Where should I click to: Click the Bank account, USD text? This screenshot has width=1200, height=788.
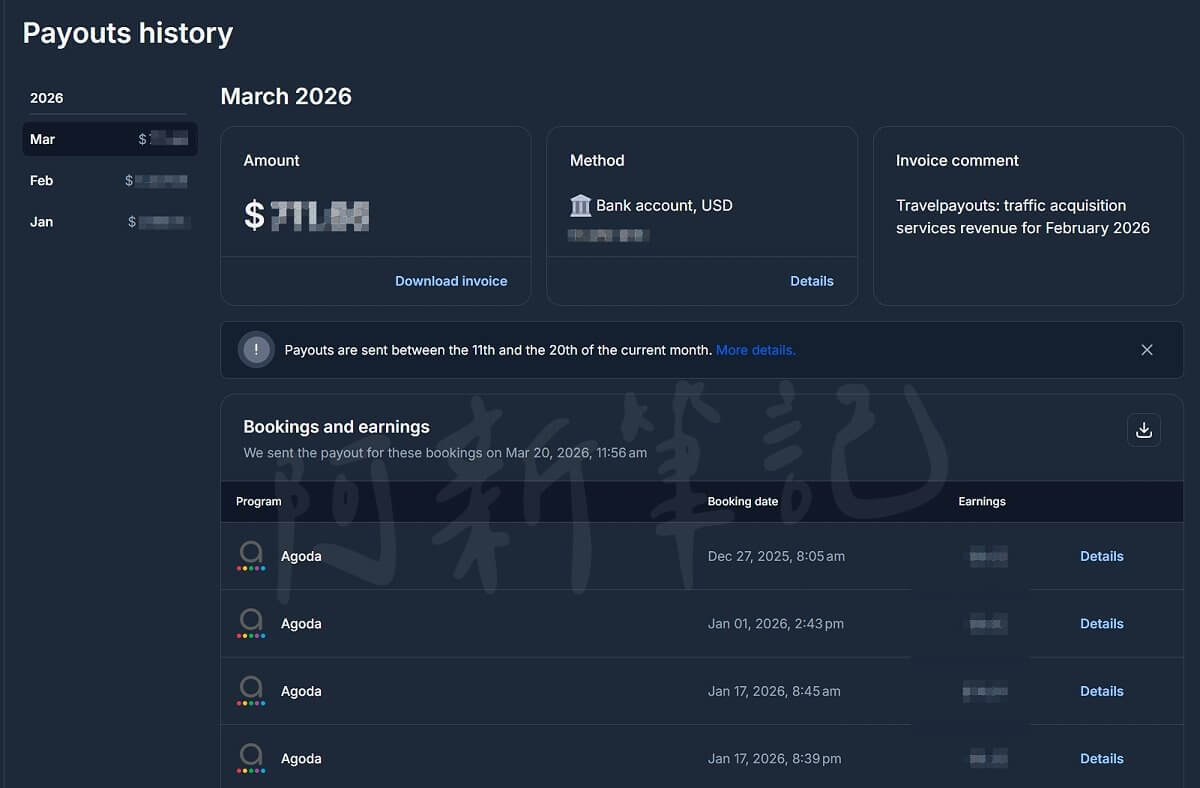664,206
